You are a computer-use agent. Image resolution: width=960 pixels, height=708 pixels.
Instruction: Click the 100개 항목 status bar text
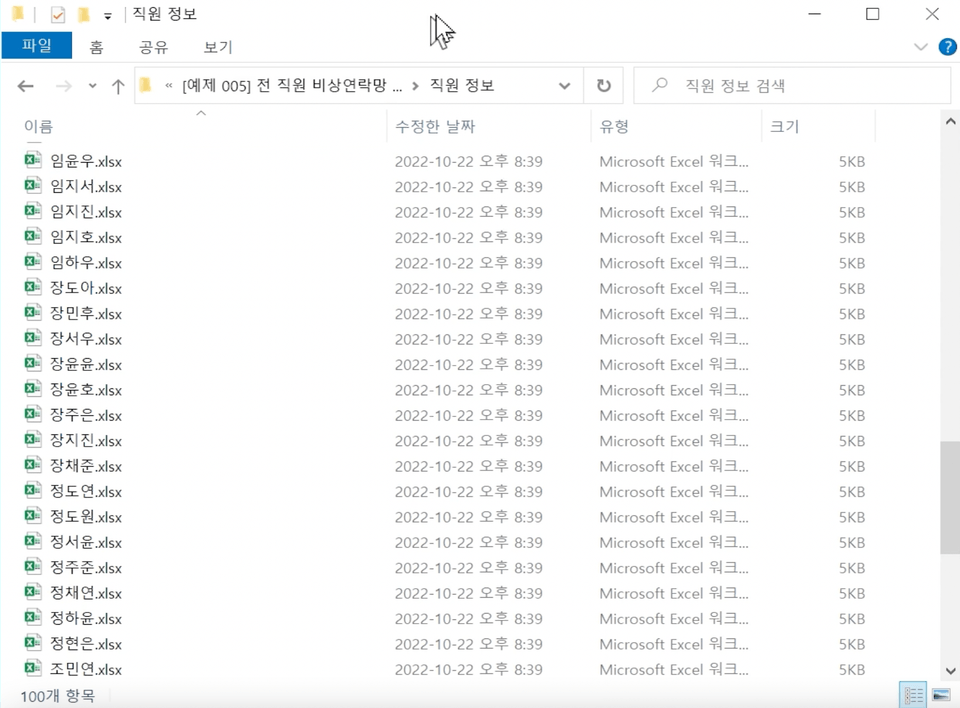58,696
